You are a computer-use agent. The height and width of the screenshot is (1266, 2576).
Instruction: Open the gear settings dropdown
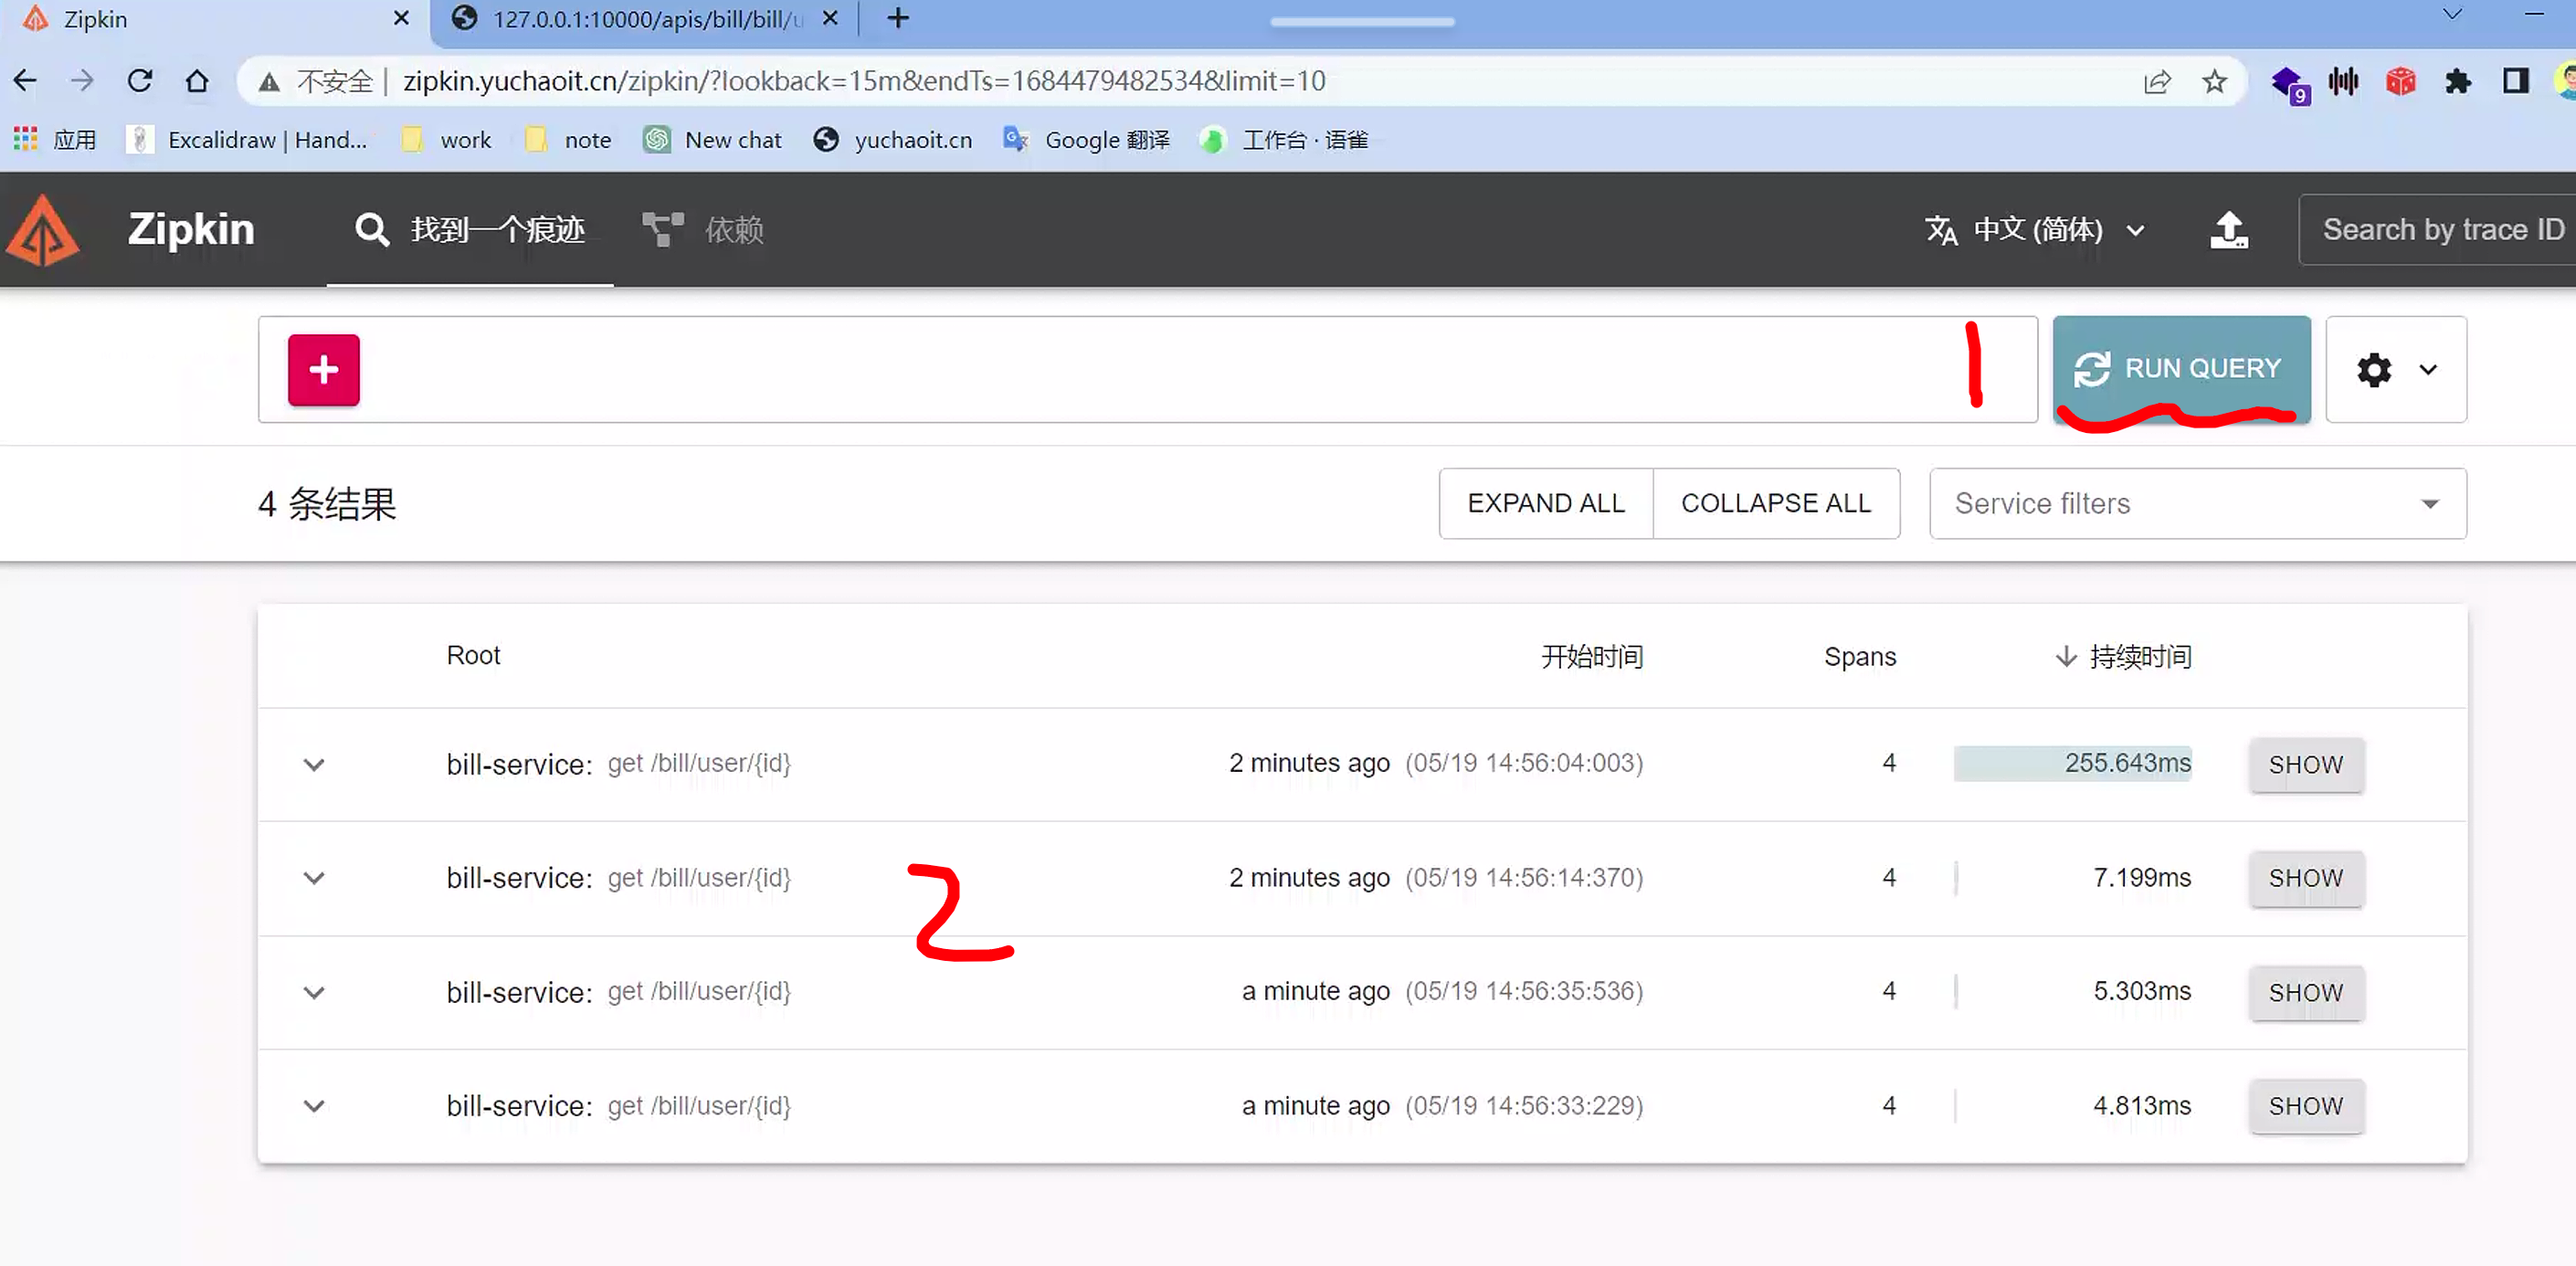point(2395,370)
